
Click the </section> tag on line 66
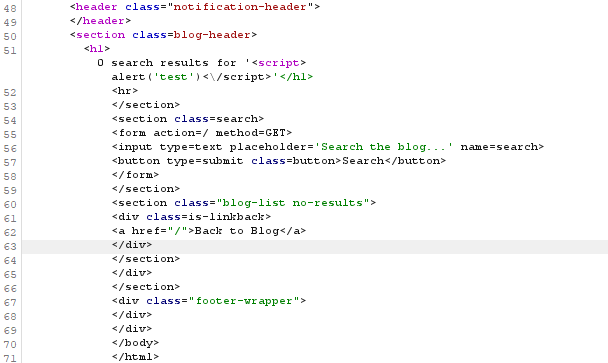click(146, 287)
